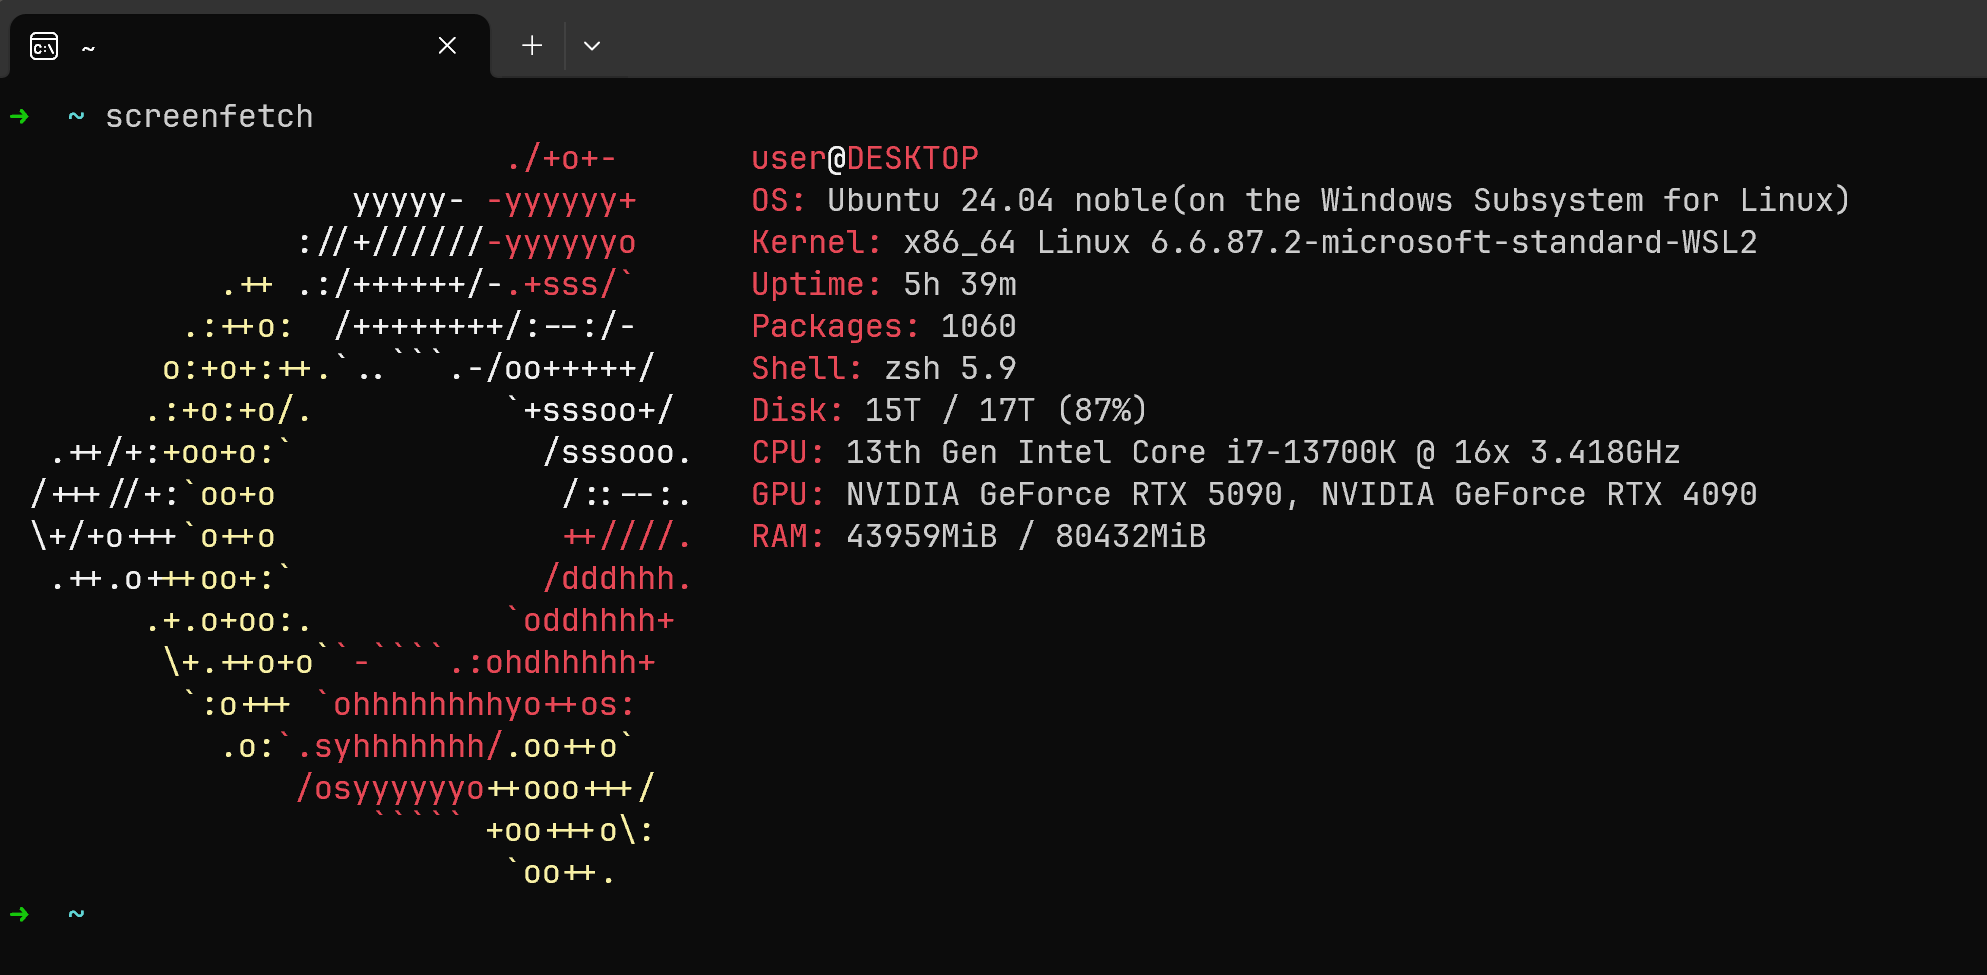The height and width of the screenshot is (975, 1987).
Task: Click 'RTX 5090' in the GPU line
Action: (1206, 495)
